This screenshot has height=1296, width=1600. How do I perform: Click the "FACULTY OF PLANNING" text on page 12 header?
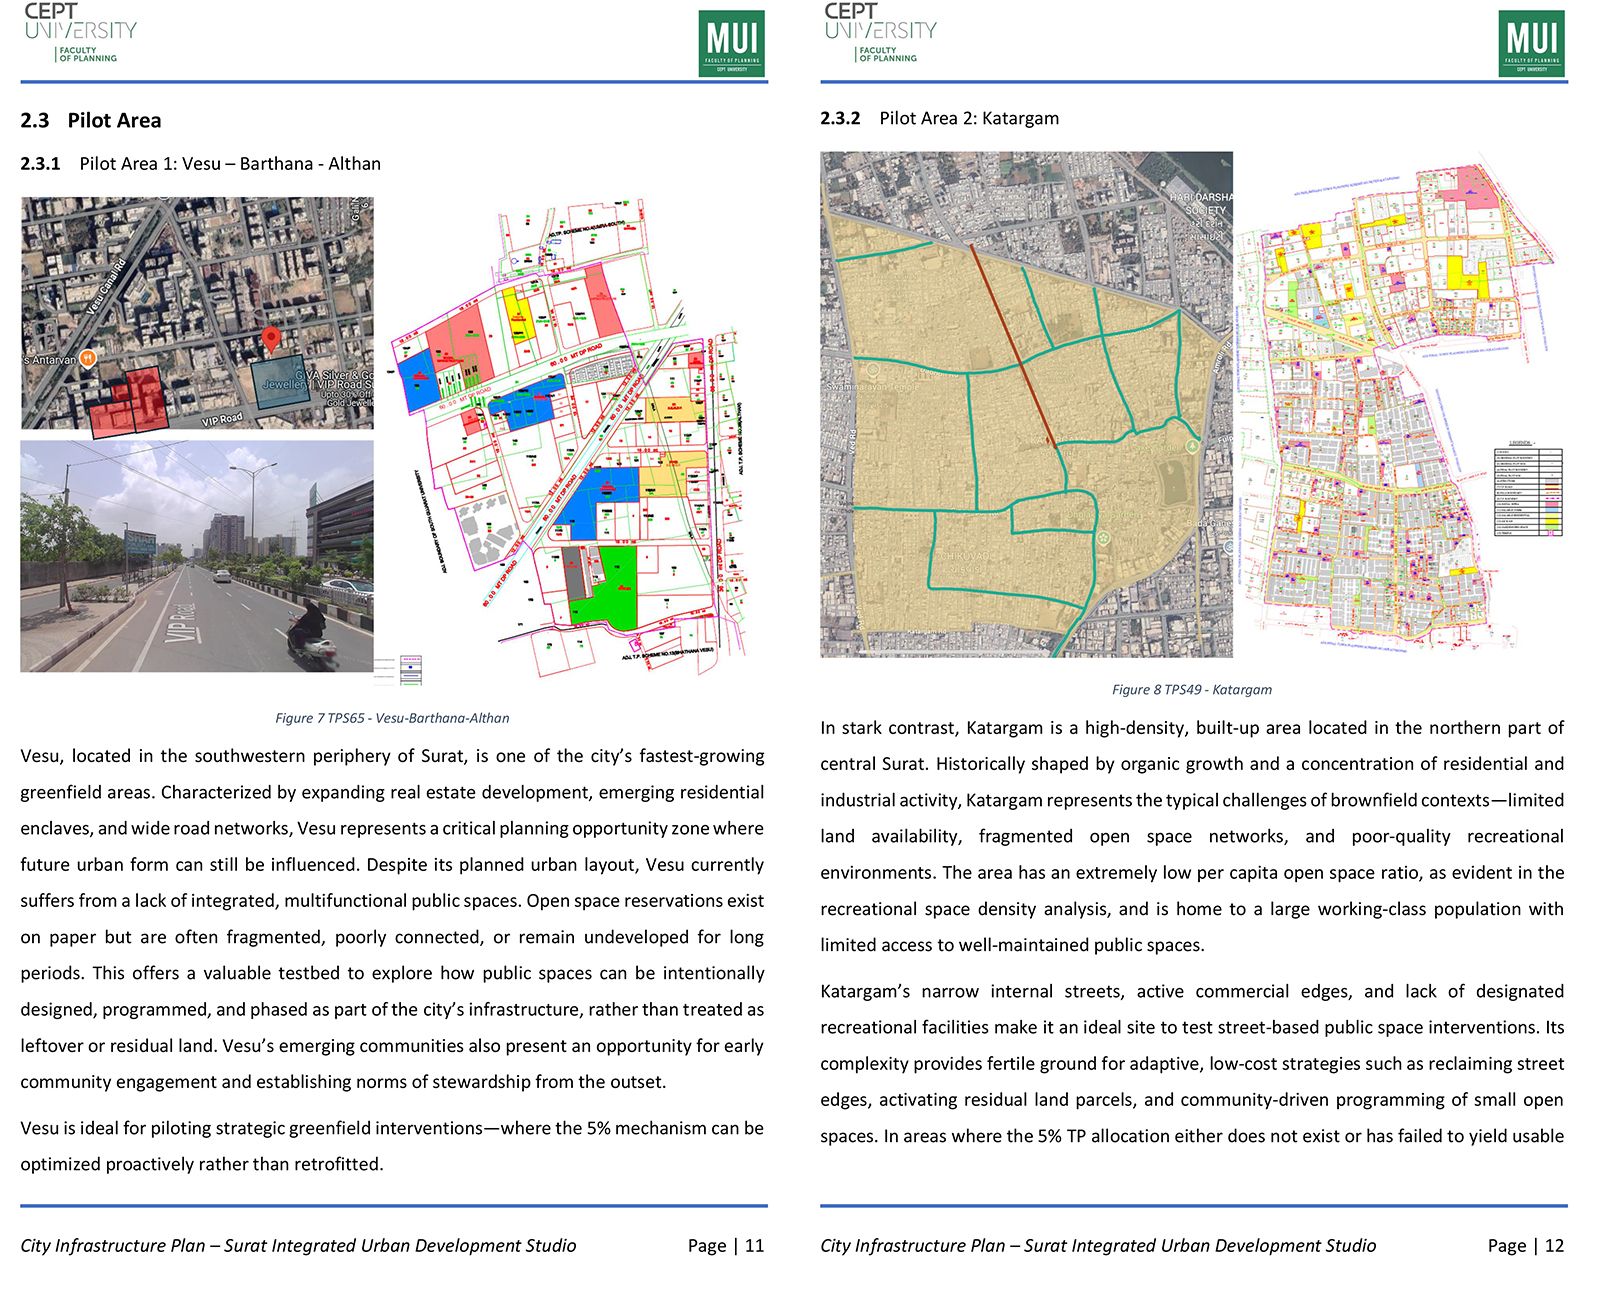coord(888,54)
